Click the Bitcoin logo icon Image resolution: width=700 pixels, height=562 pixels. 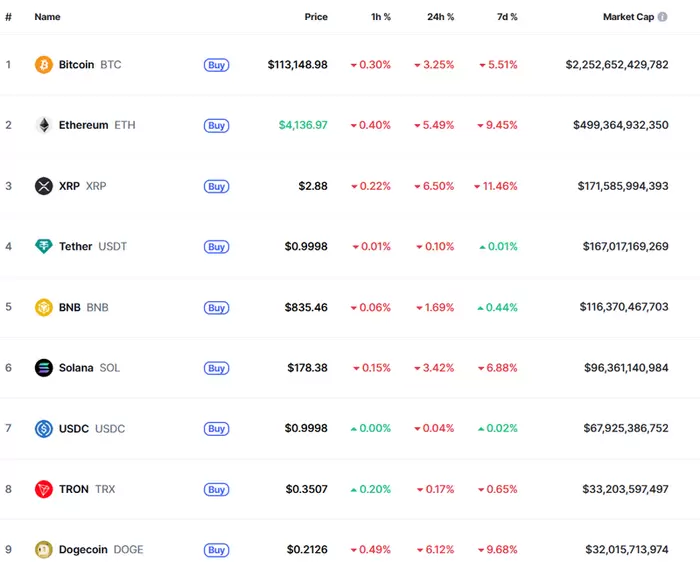44,65
